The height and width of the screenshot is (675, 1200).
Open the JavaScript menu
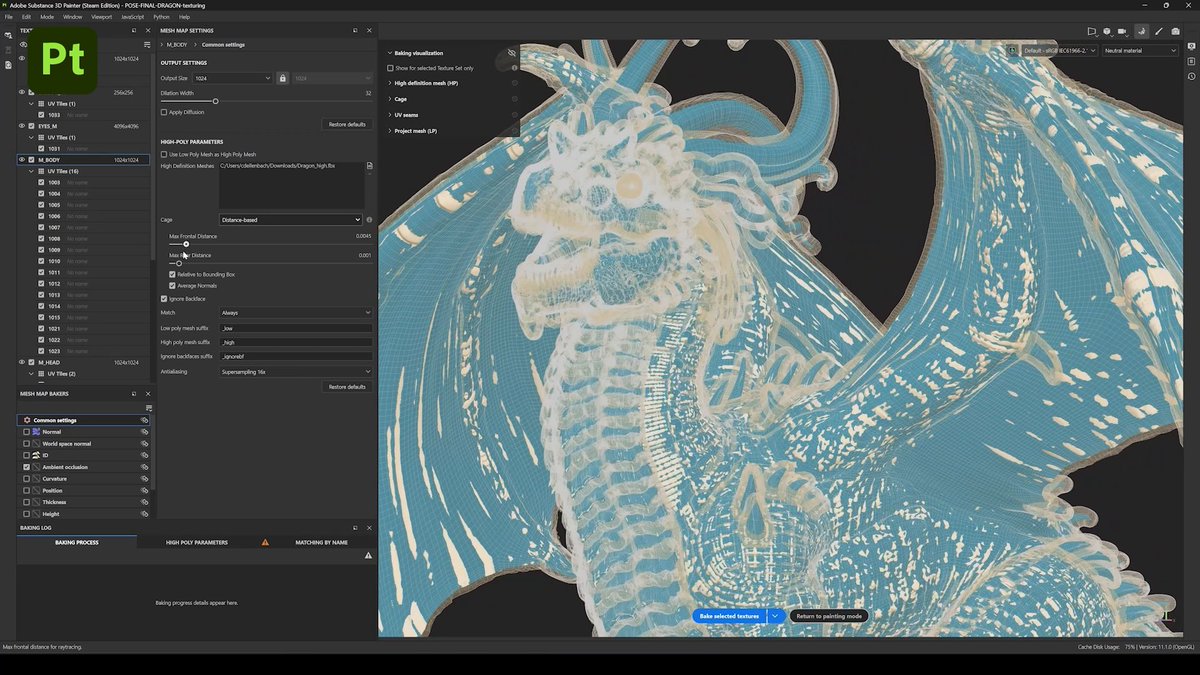132,17
